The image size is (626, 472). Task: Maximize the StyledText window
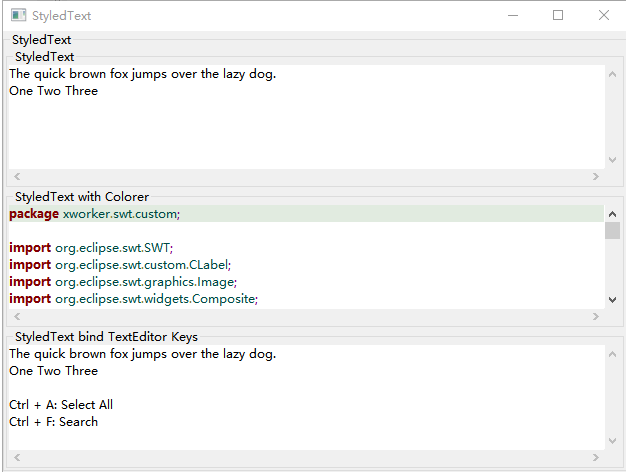tap(558, 16)
